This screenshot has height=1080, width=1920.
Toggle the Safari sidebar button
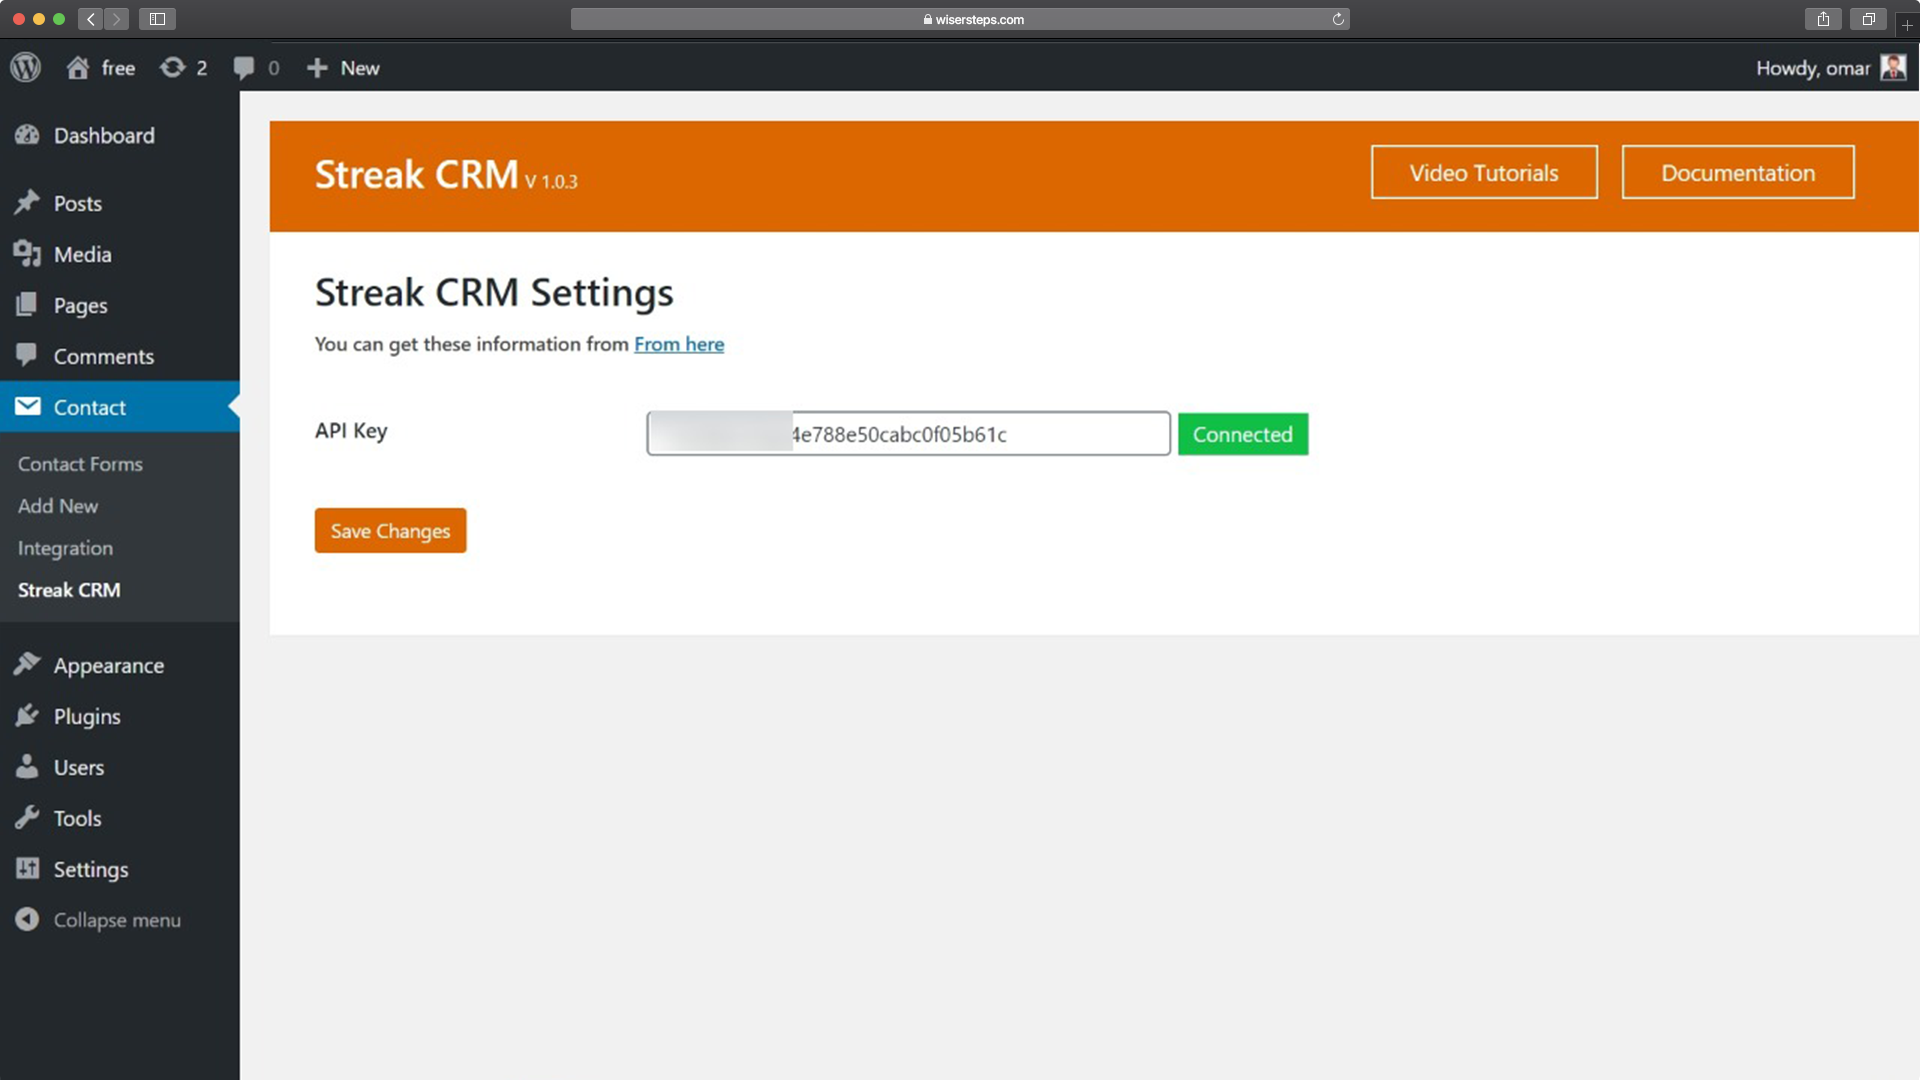[157, 19]
